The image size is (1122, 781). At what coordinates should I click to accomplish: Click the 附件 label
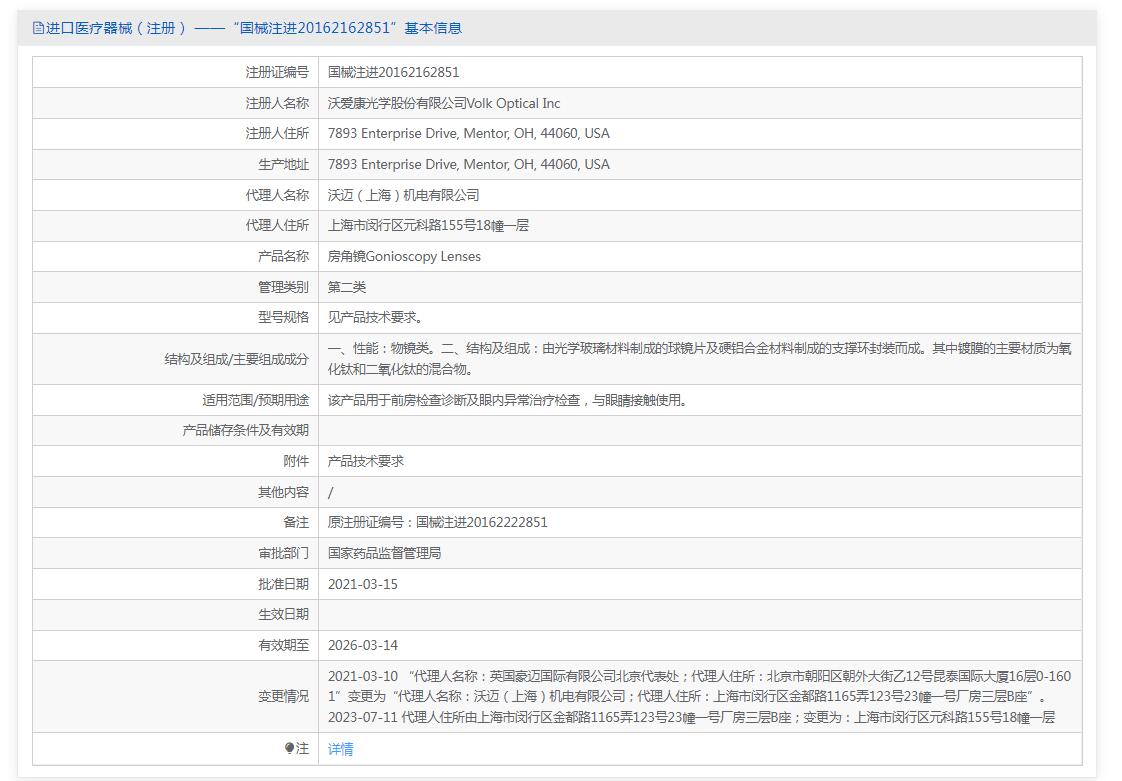point(296,462)
